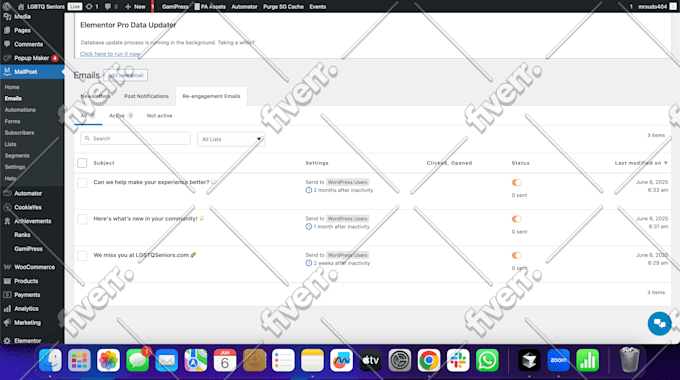680x380 pixels.
Task: Open Analytics in the sidebar
Action: [26, 309]
